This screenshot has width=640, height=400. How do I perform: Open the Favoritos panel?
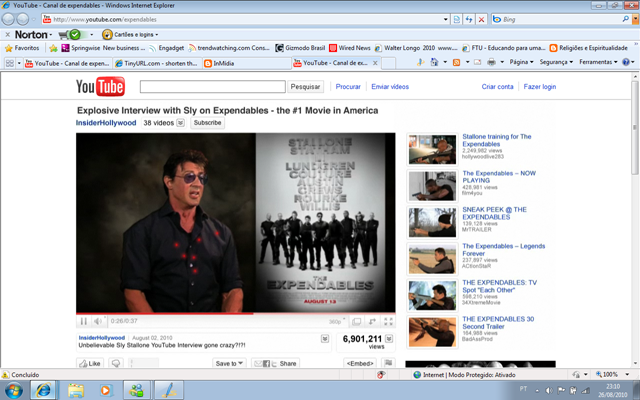22,48
